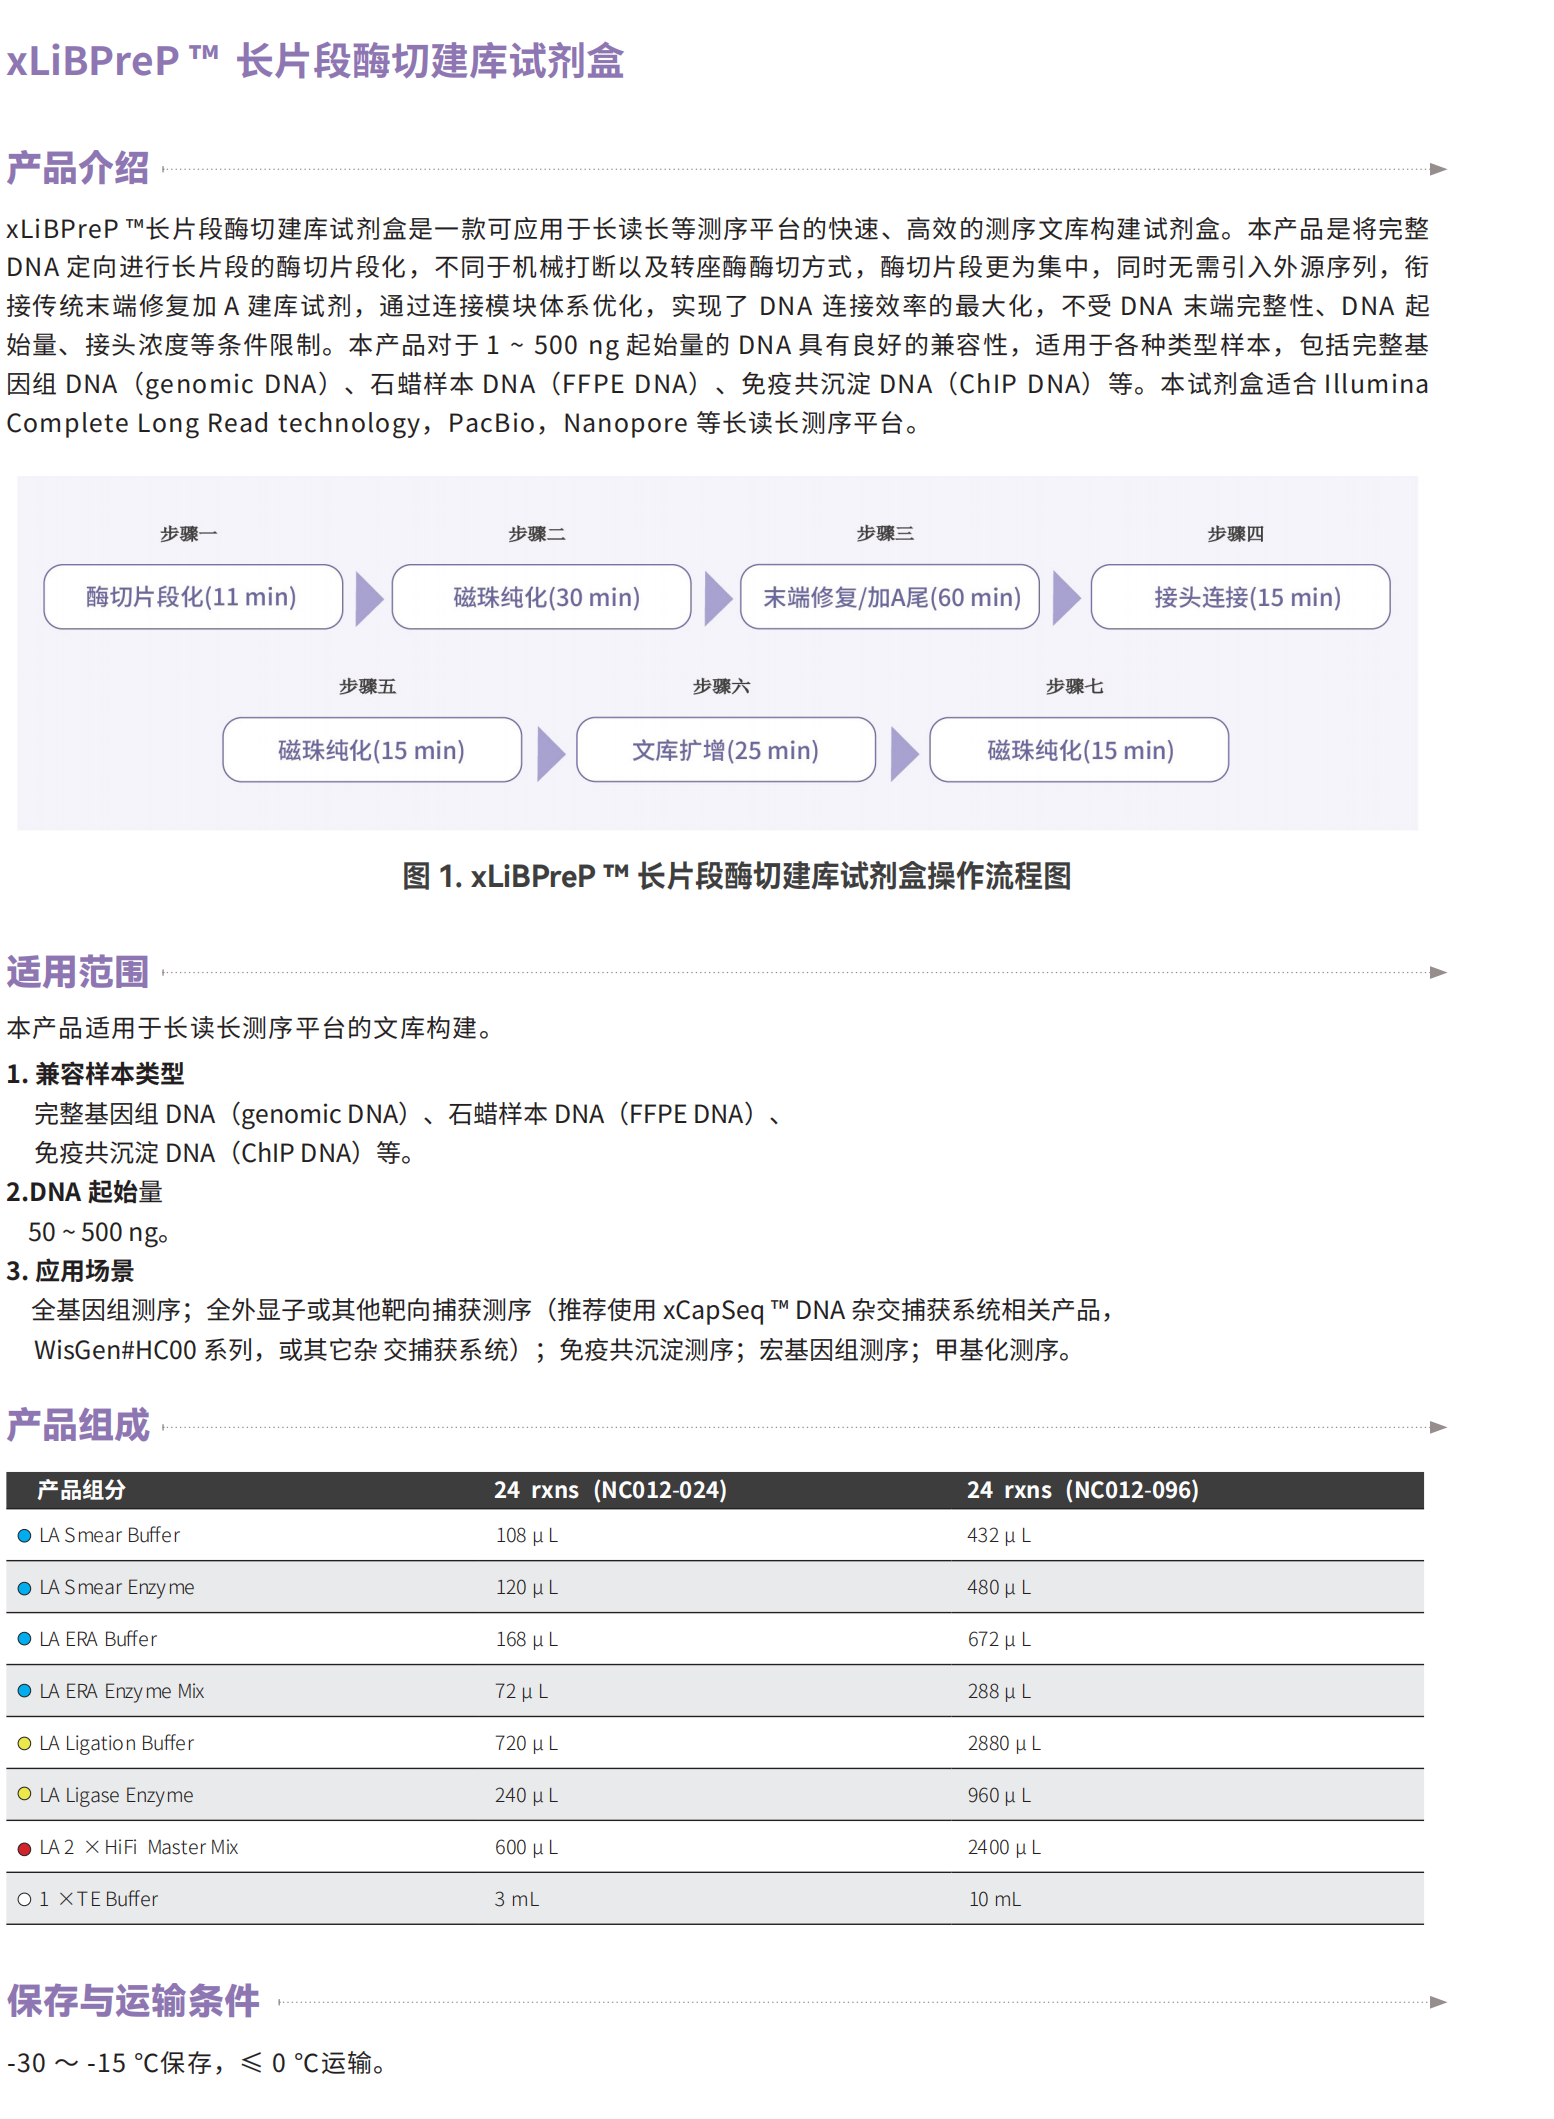Click the 步骤六 label

coord(721,687)
